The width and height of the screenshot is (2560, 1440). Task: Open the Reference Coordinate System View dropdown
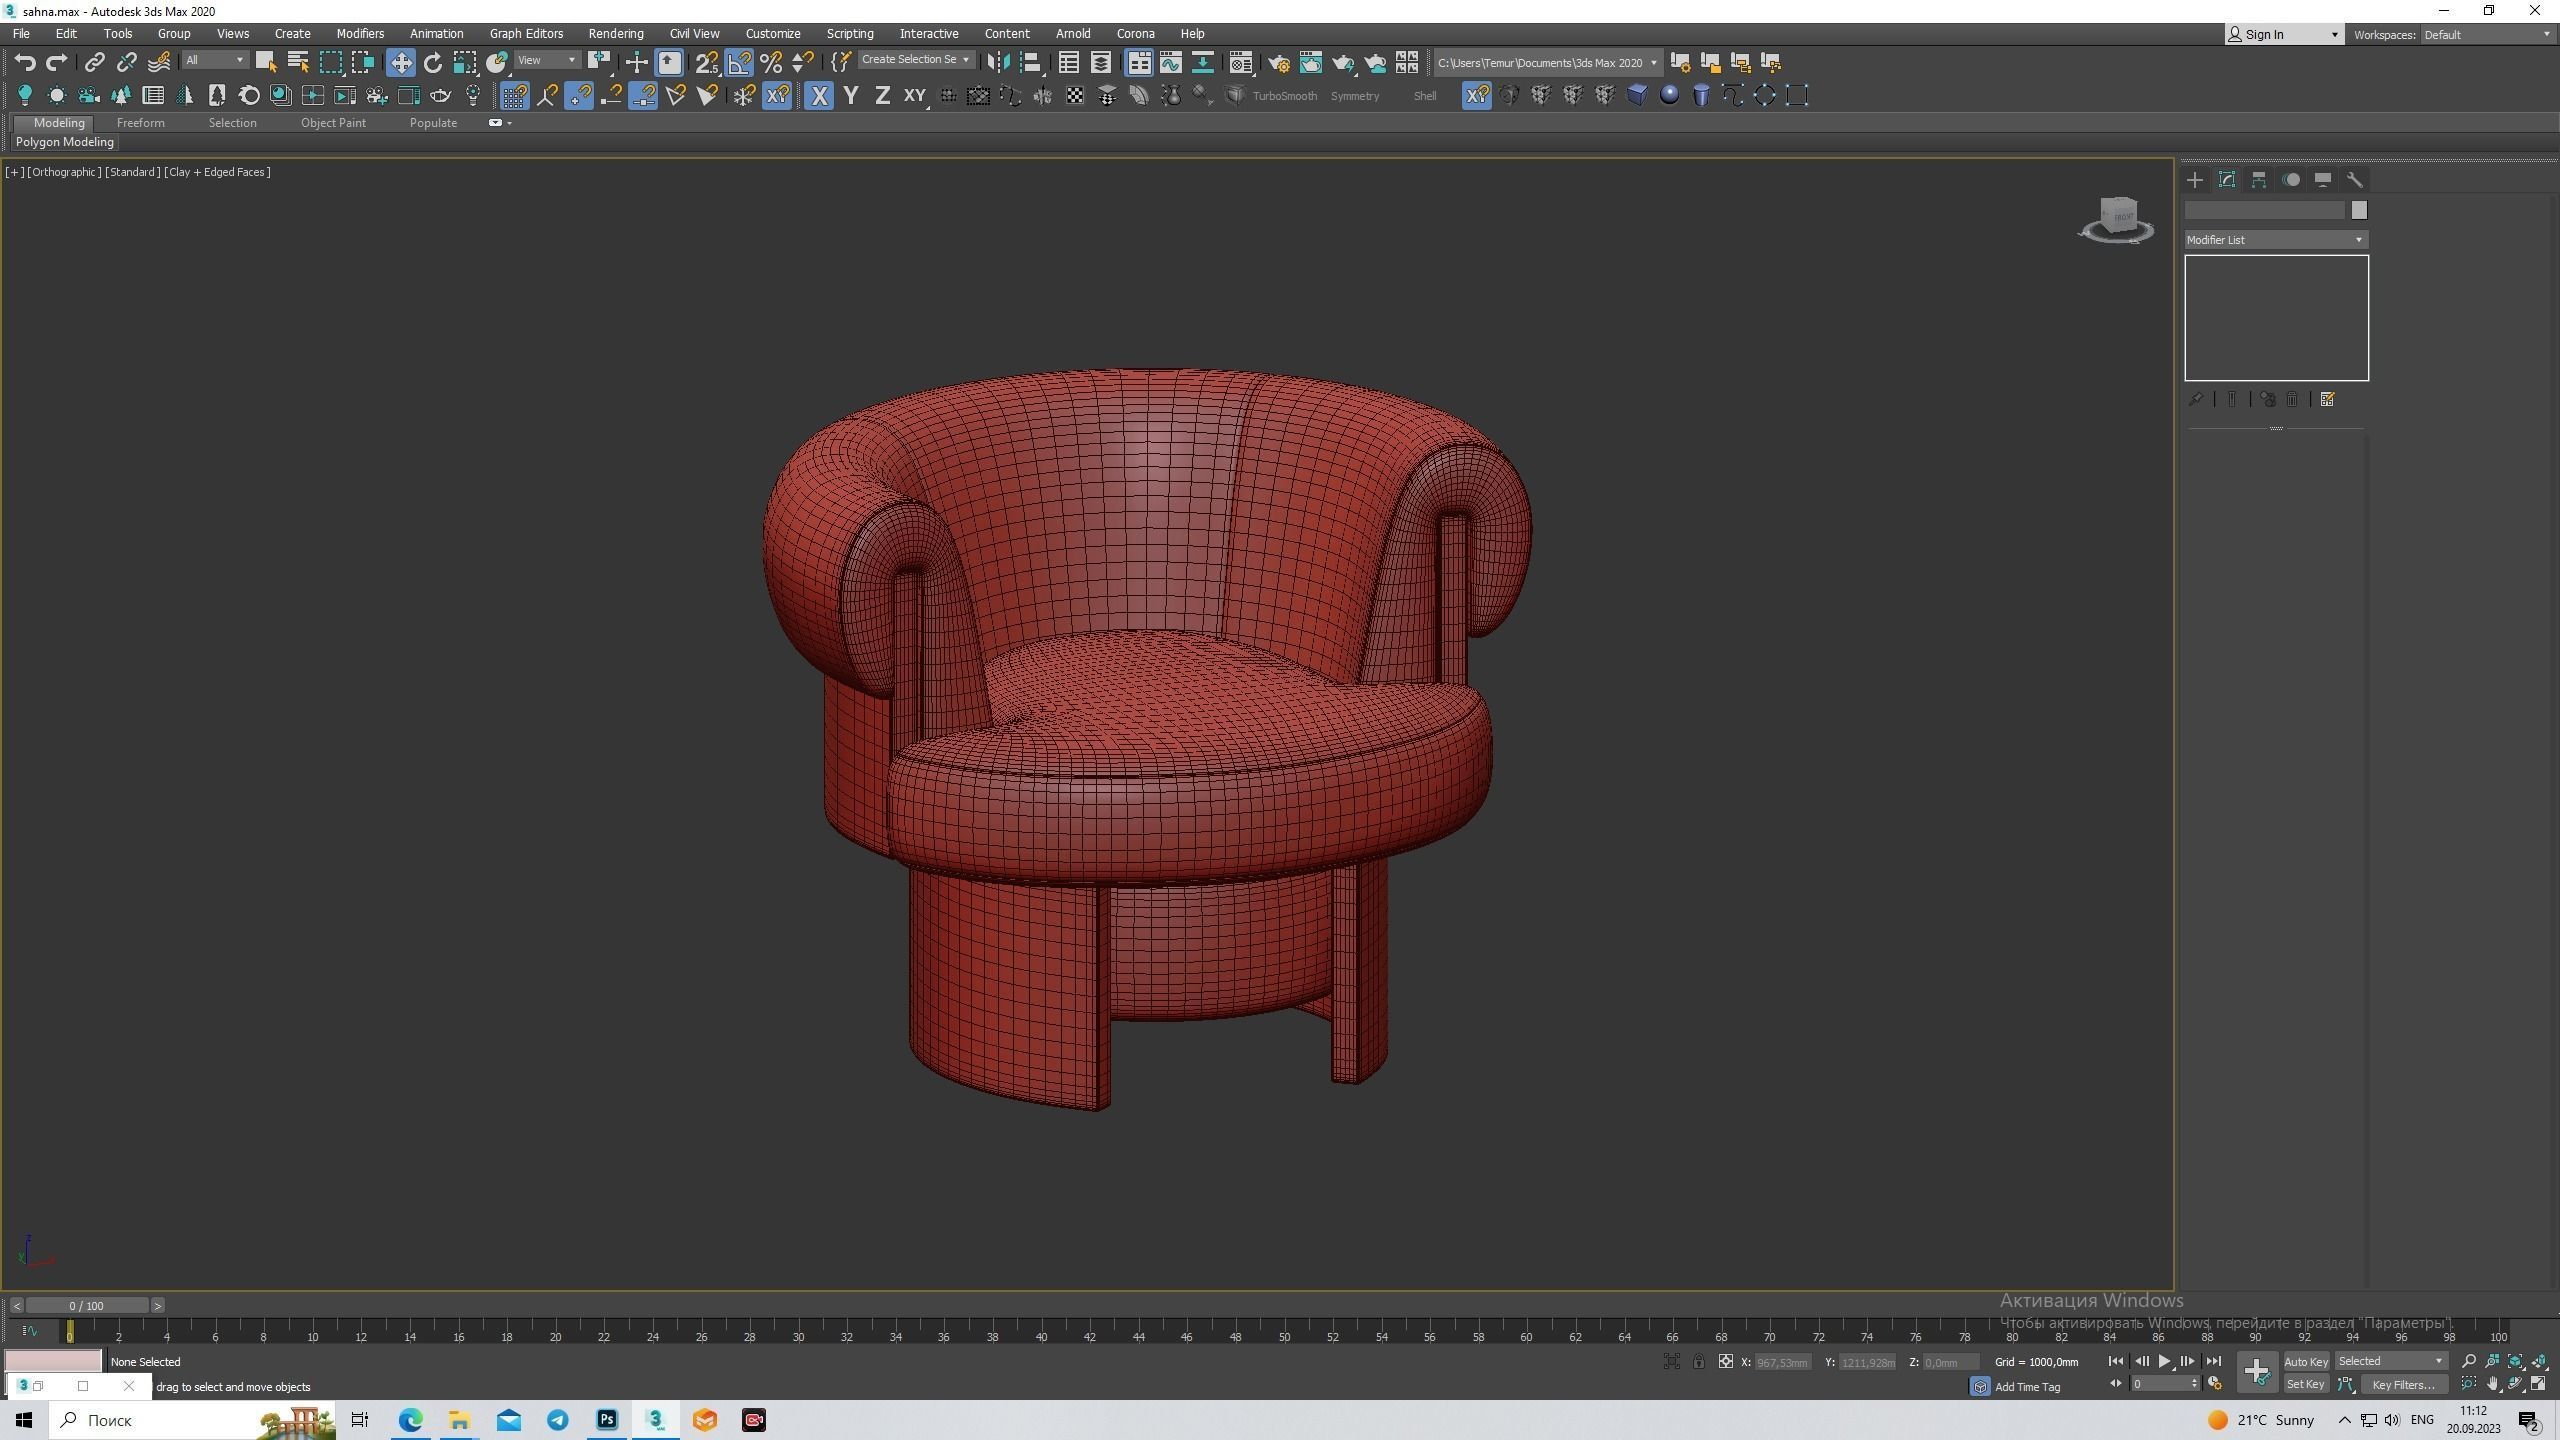pos(547,61)
